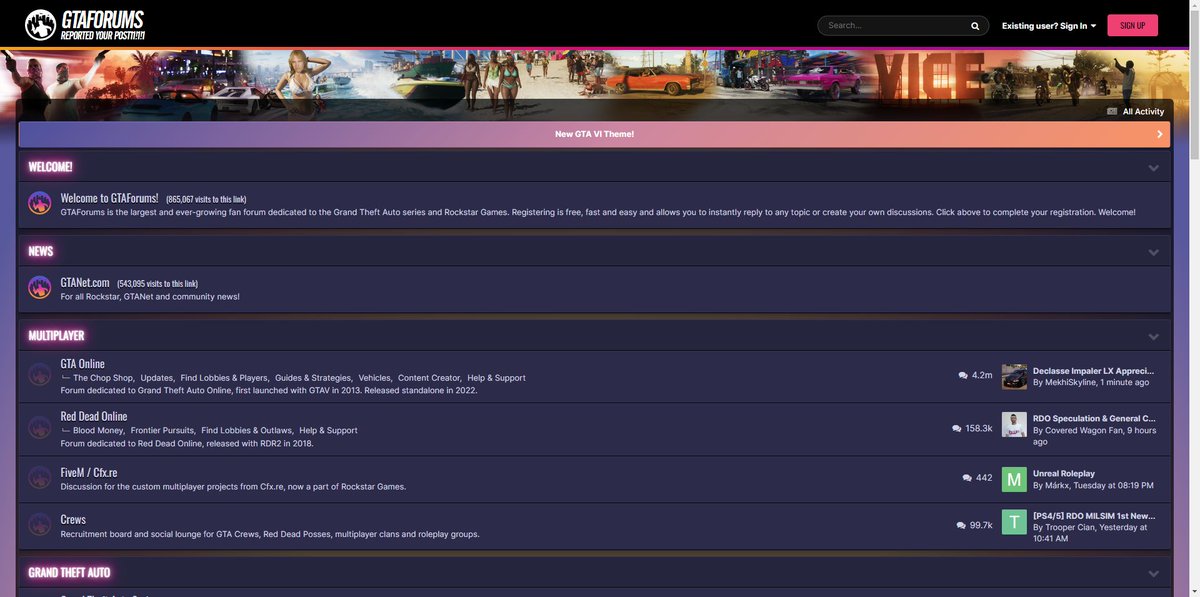Open Vehicles subforum

375,378
